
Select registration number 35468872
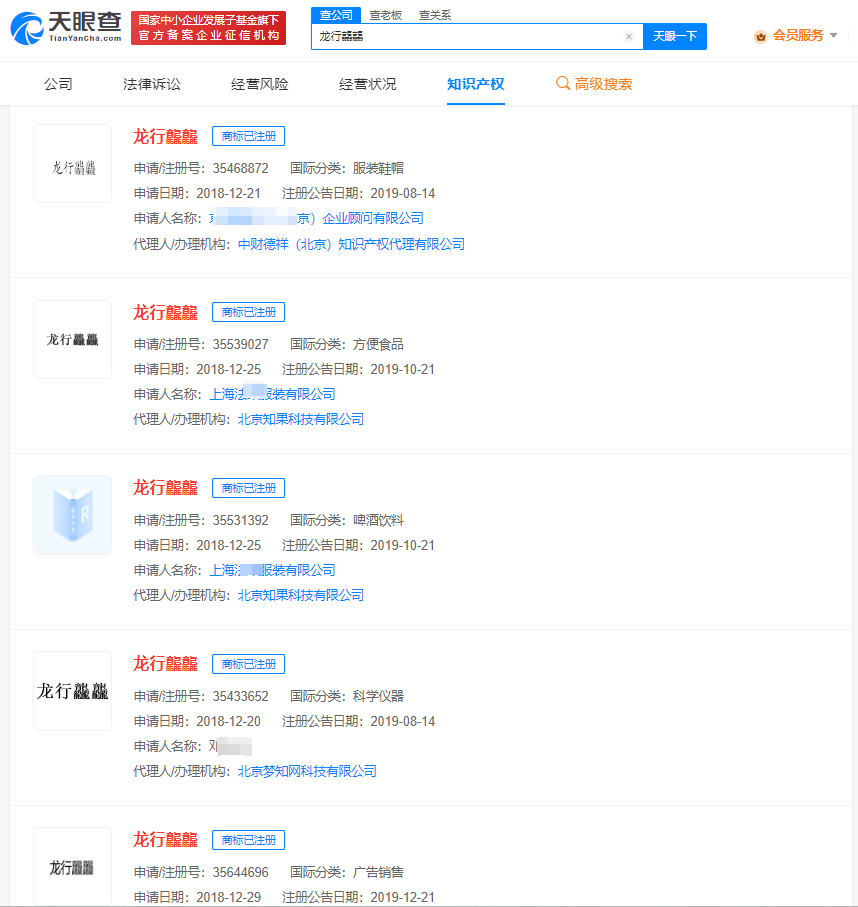point(241,168)
